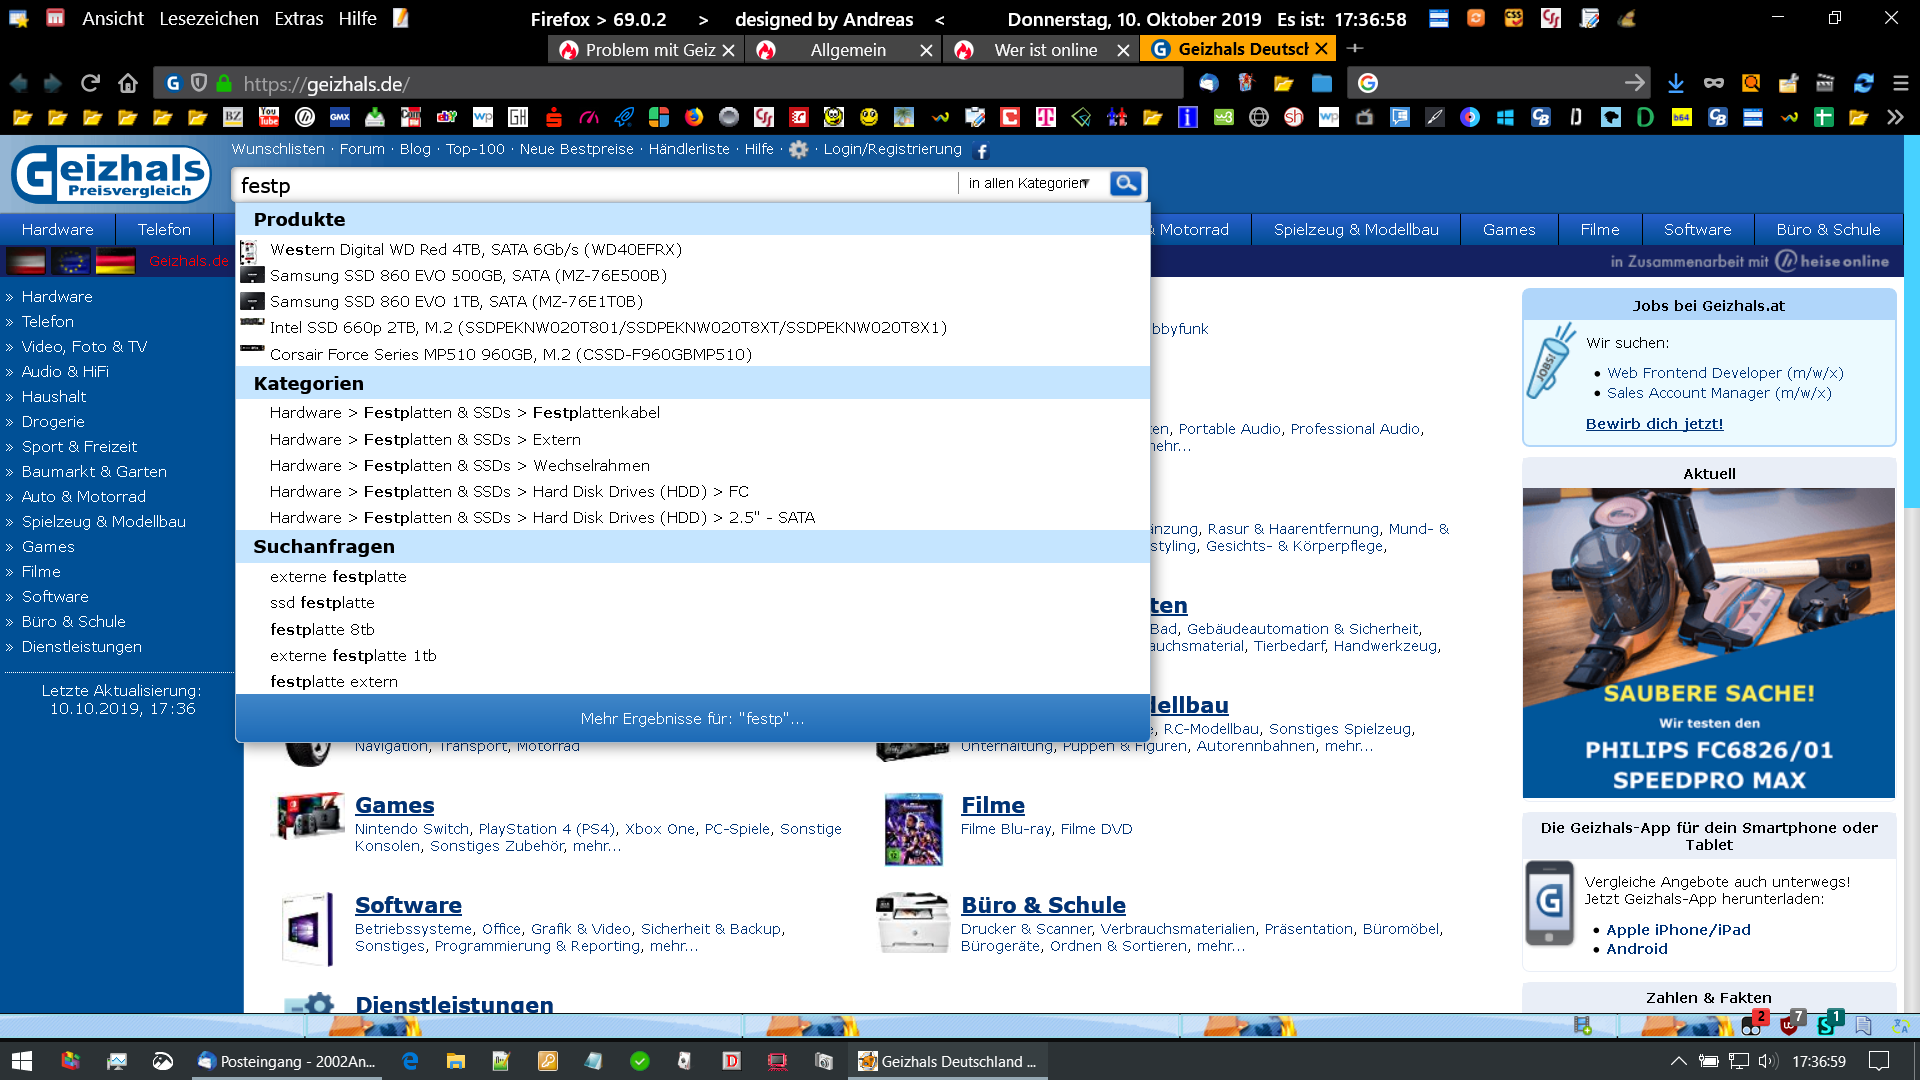
Task: Select suggestion 'externe festplatte 1tb'
Action: tap(353, 656)
